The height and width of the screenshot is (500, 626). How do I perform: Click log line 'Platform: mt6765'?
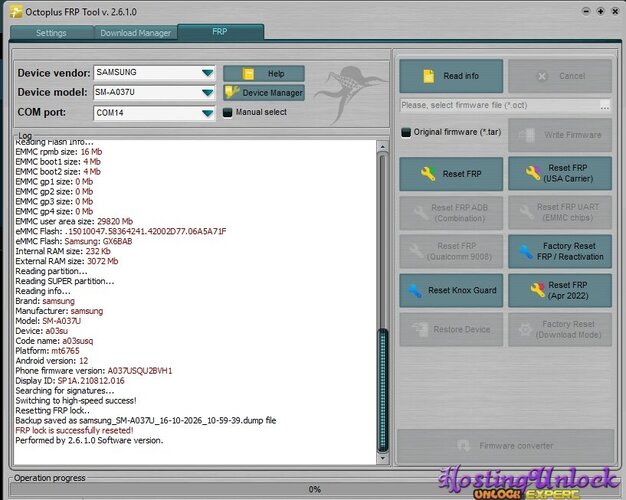point(48,351)
